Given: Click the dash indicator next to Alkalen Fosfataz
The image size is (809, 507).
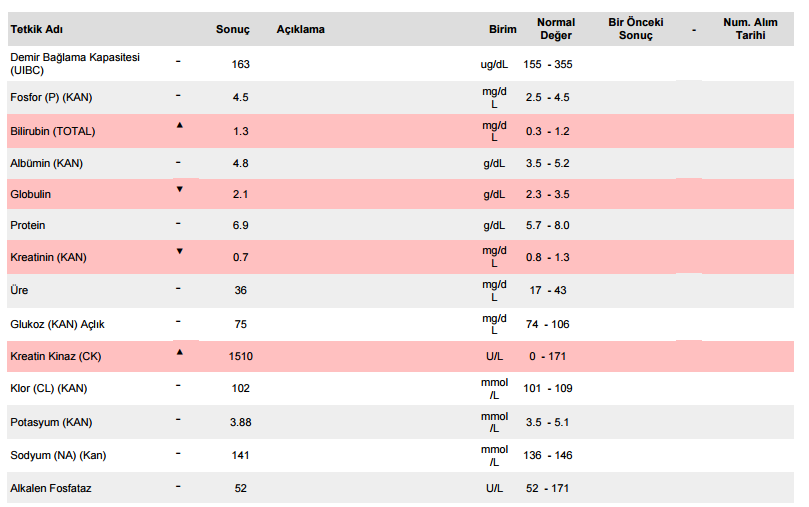Looking at the screenshot, I should pyautogui.click(x=178, y=486).
